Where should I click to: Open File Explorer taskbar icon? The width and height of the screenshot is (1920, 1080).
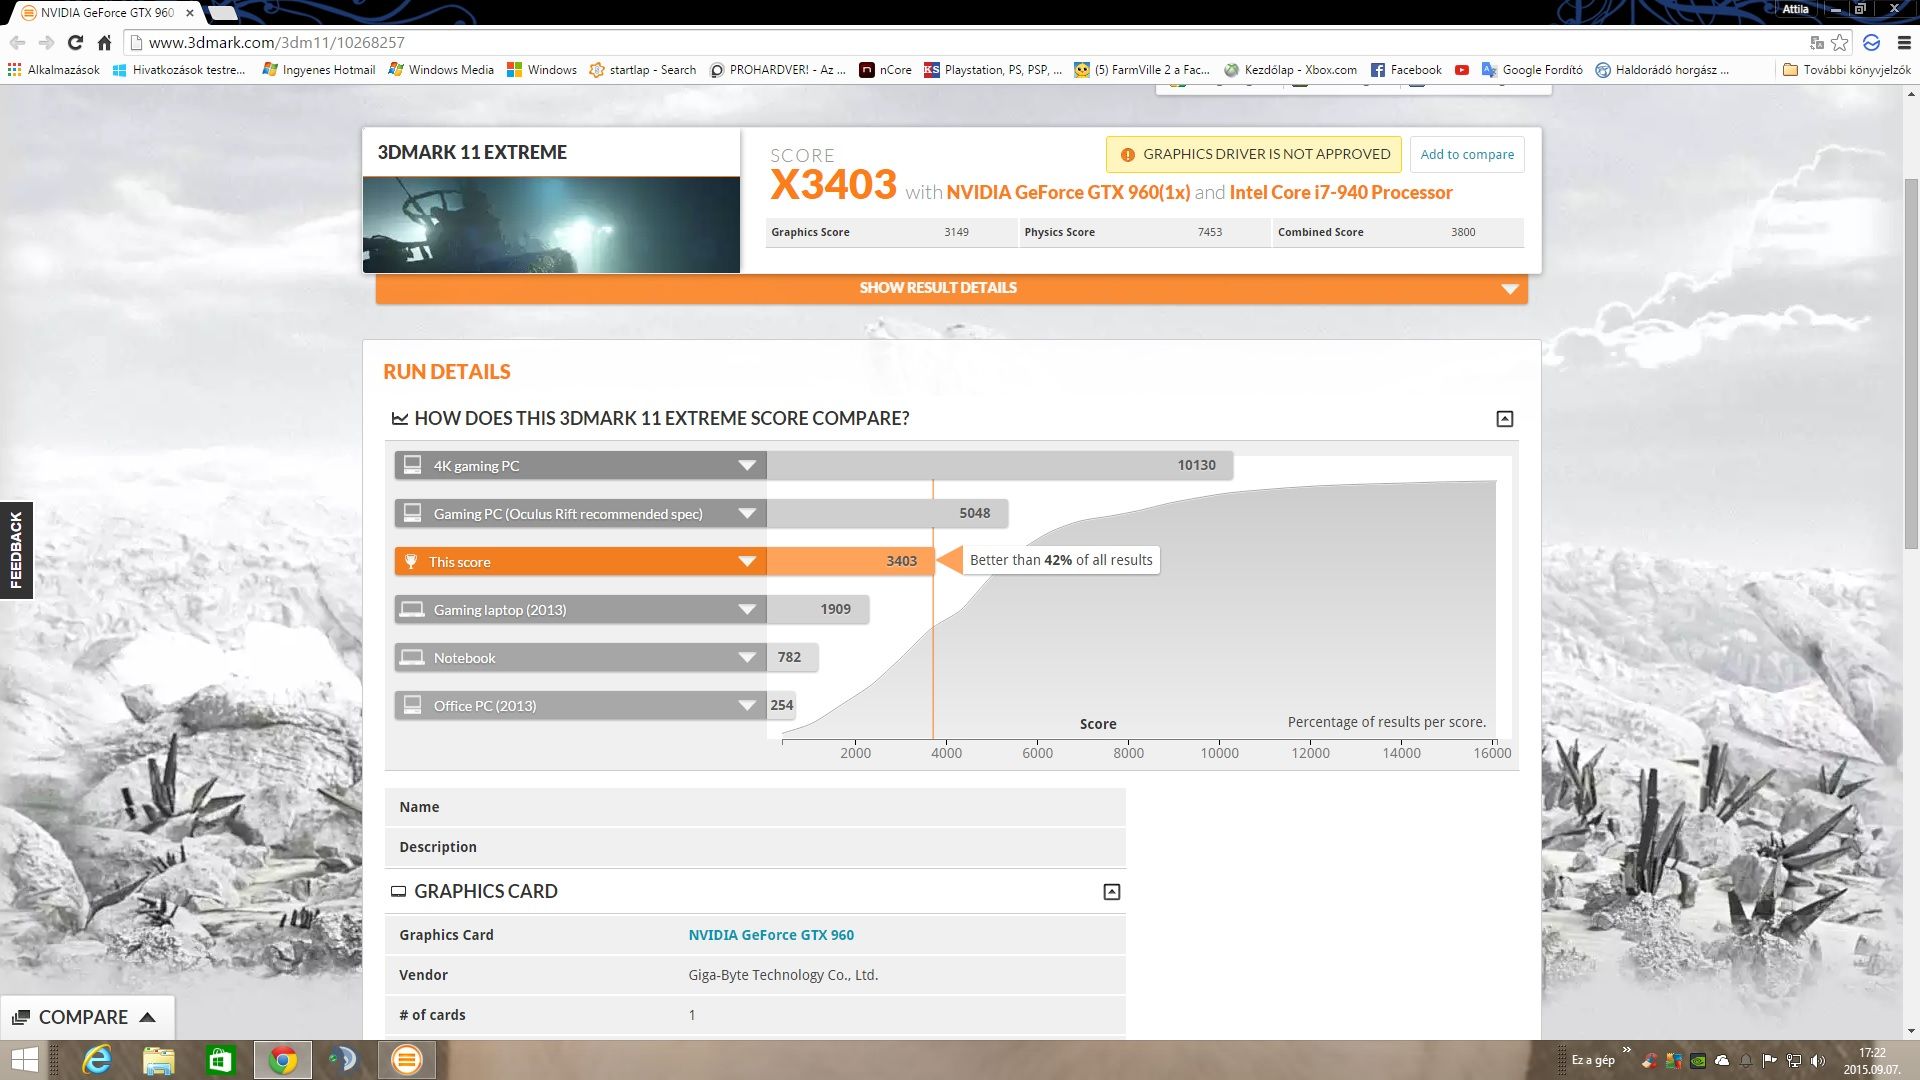158,1060
